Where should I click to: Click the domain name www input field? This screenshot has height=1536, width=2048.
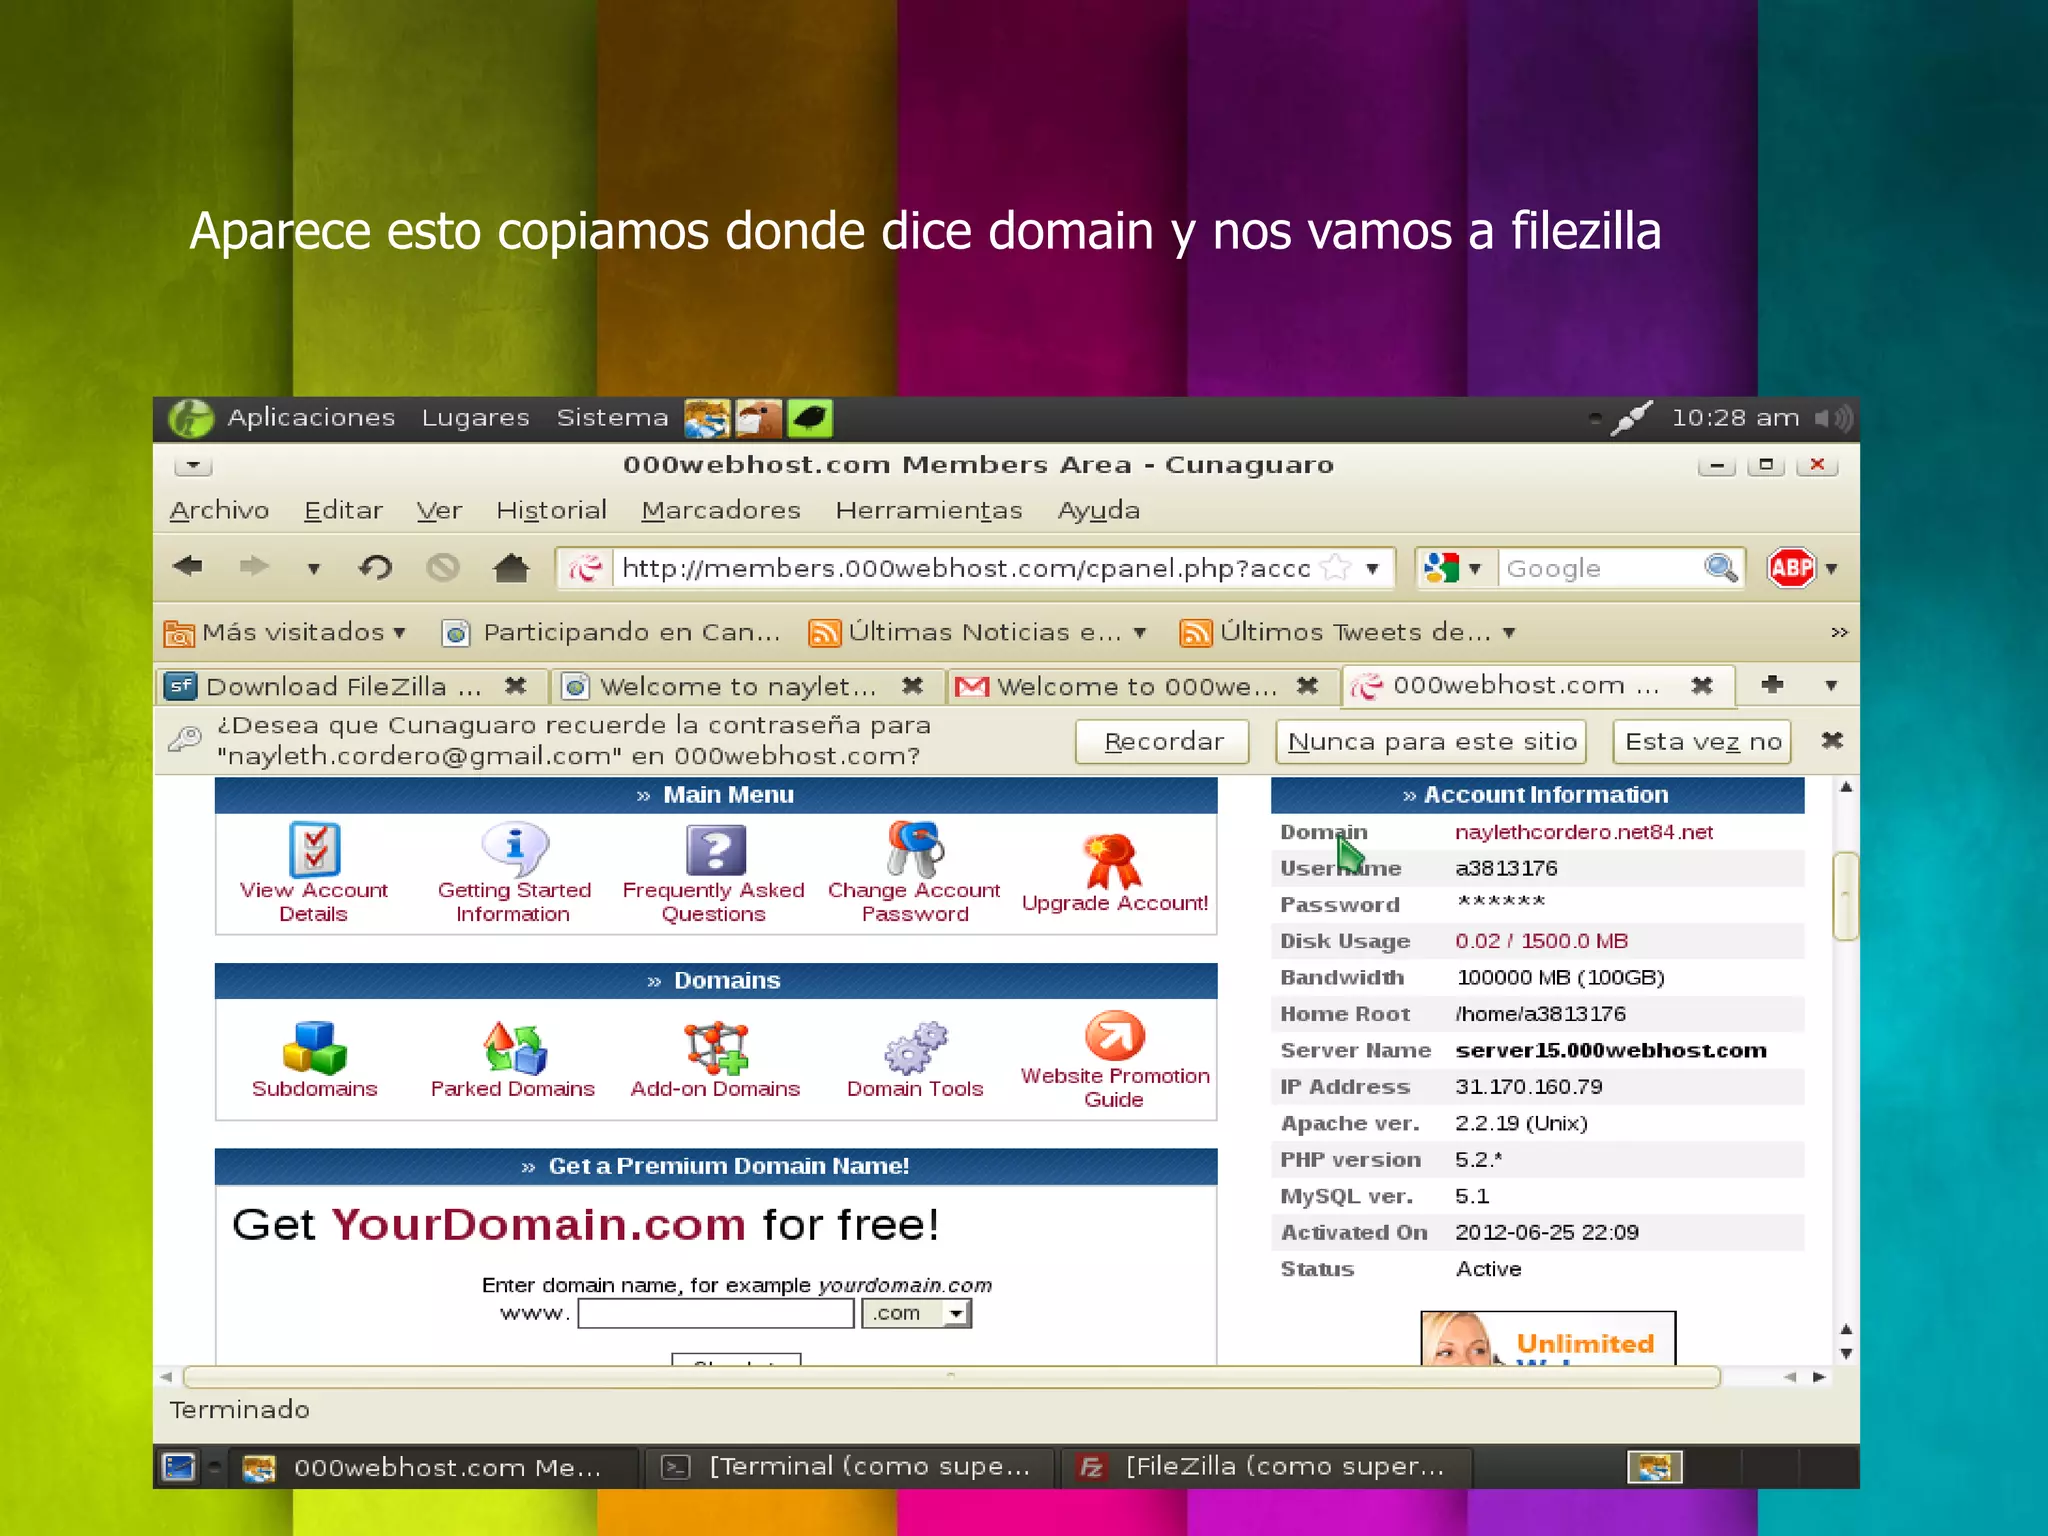point(716,1313)
